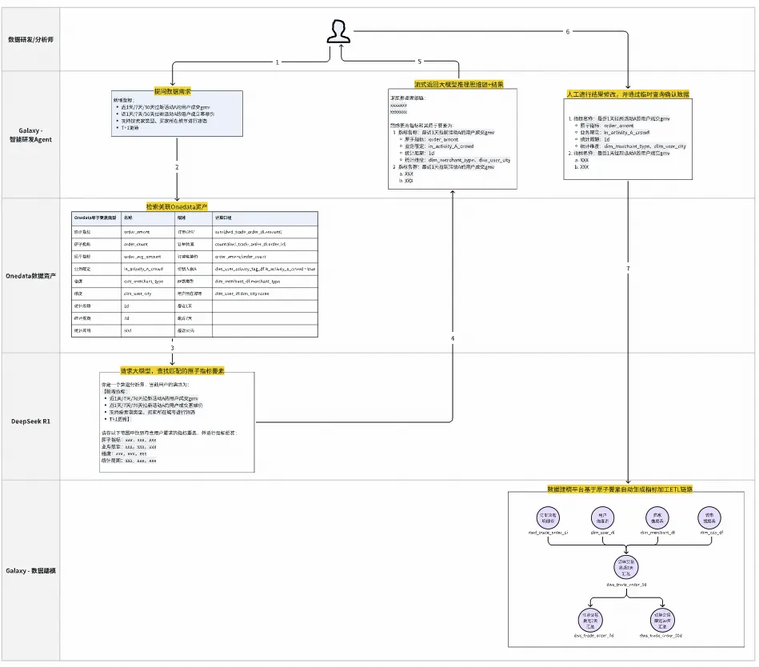Click the order_count cell in the table
This screenshot has width=759, height=667.
click(148, 244)
